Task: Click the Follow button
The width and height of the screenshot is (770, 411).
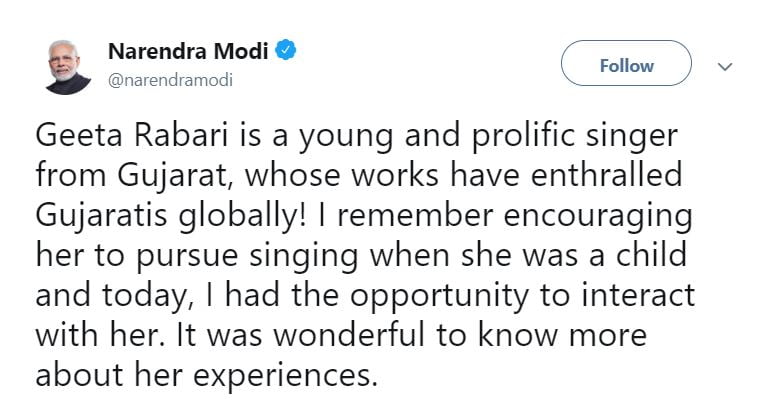Action: pos(626,65)
